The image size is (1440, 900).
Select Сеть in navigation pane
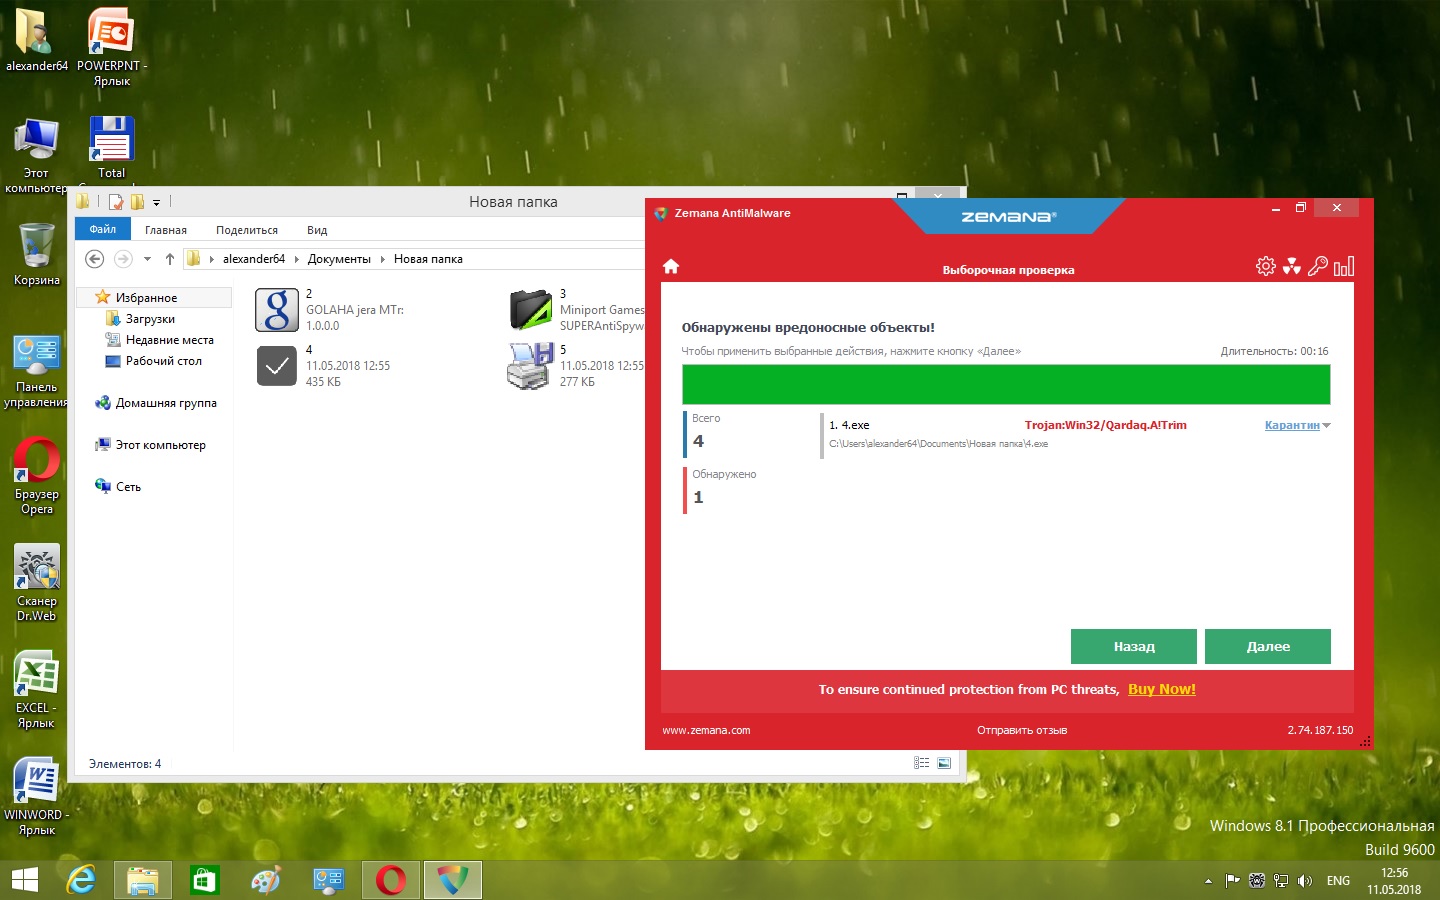click(128, 487)
